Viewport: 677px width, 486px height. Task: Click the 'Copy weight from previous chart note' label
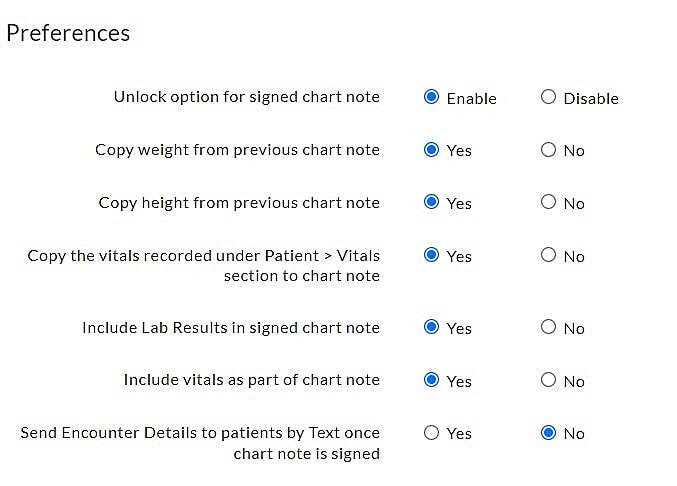tap(237, 150)
